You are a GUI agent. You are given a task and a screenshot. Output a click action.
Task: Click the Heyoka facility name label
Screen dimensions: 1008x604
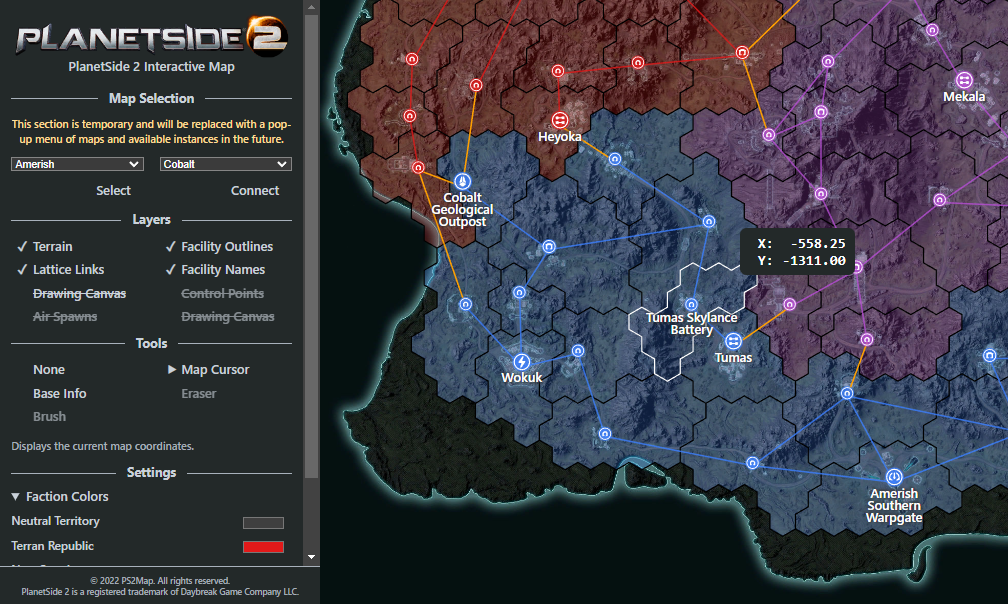tap(559, 137)
